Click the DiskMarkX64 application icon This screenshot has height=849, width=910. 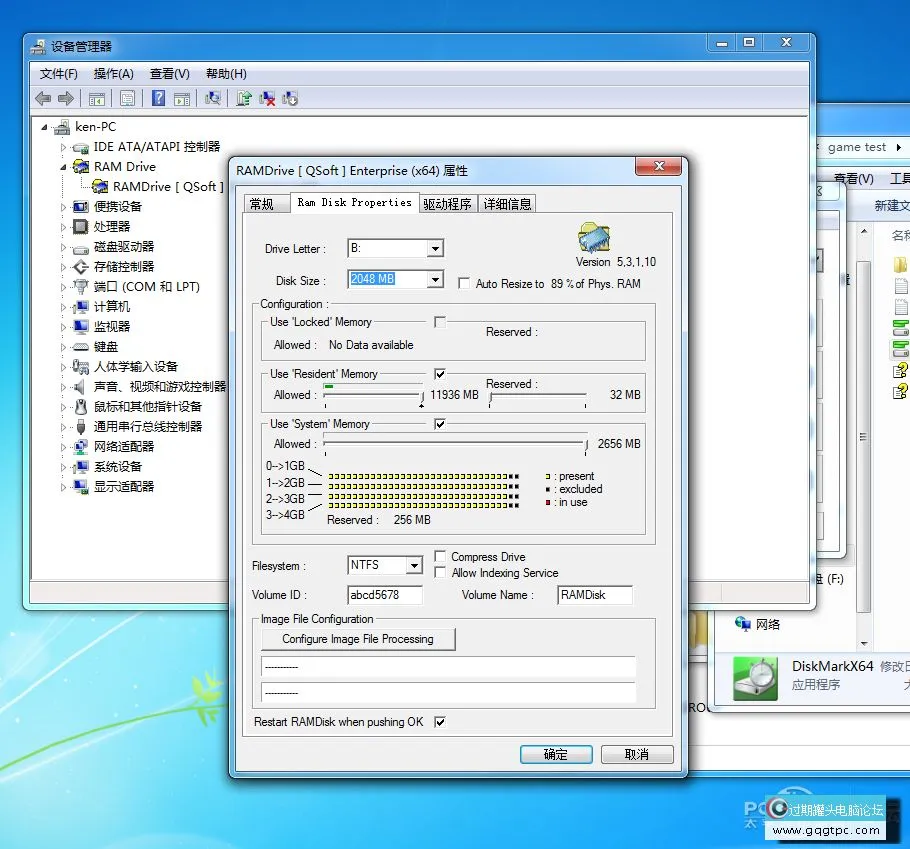click(755, 677)
